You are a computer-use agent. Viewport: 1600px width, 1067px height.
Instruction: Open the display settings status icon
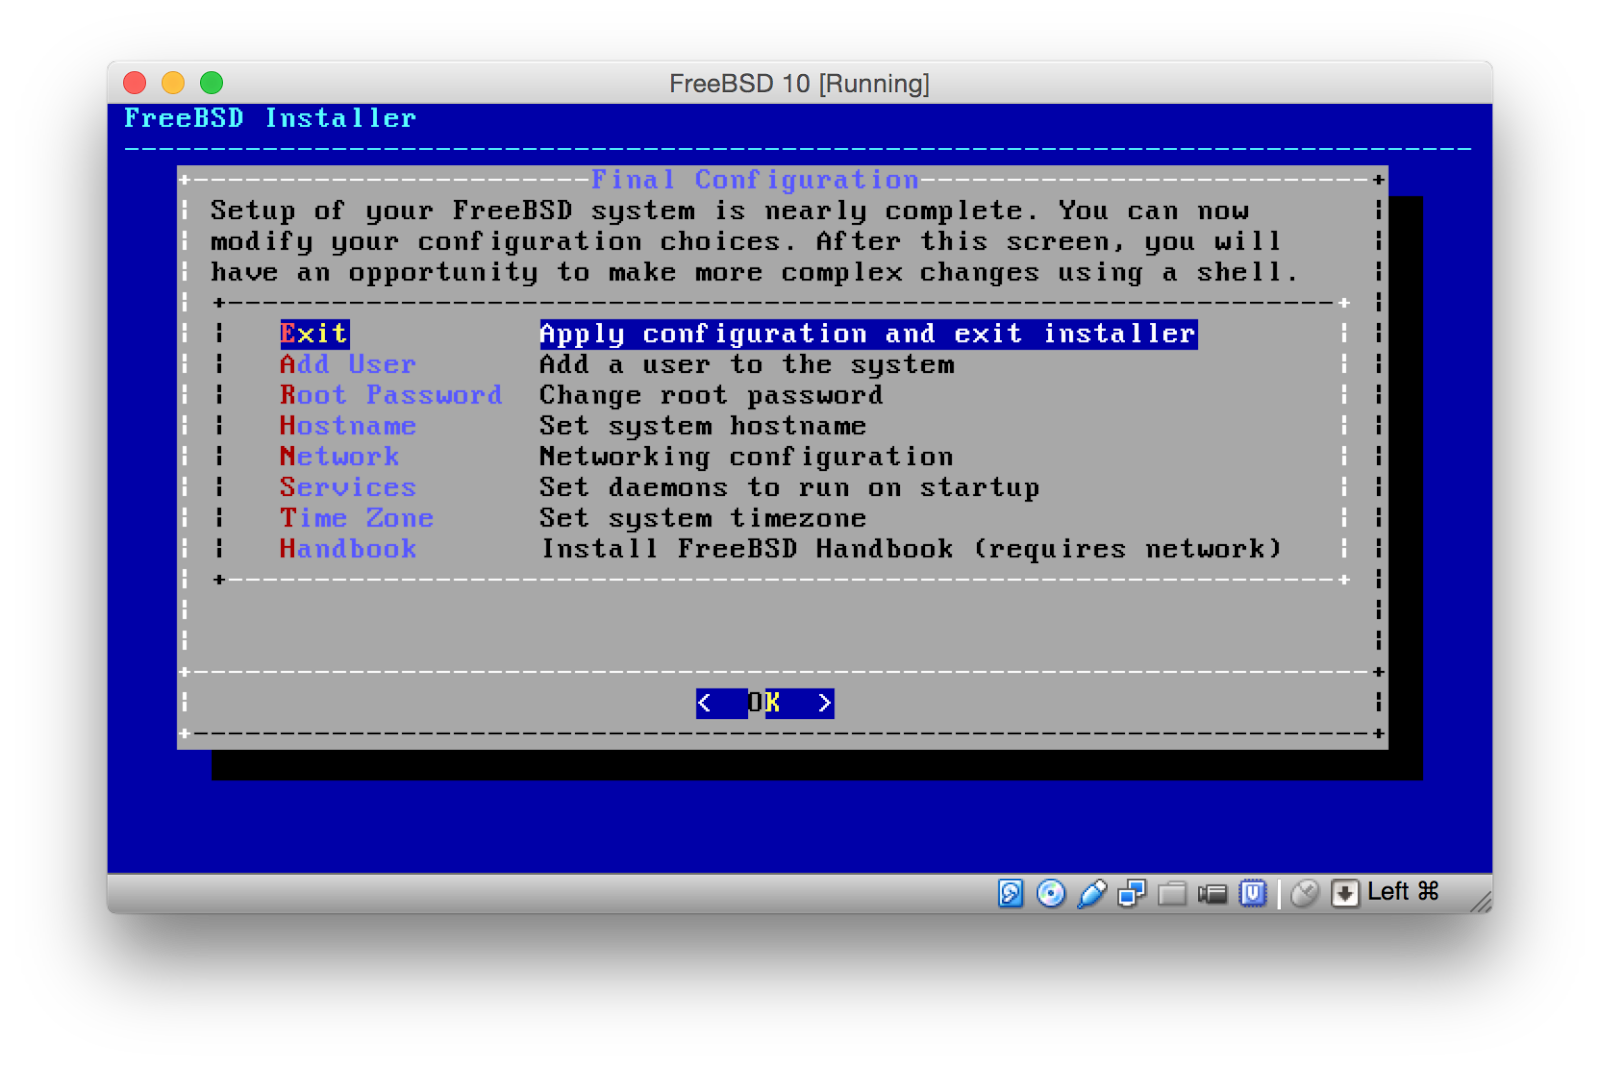tap(1132, 894)
